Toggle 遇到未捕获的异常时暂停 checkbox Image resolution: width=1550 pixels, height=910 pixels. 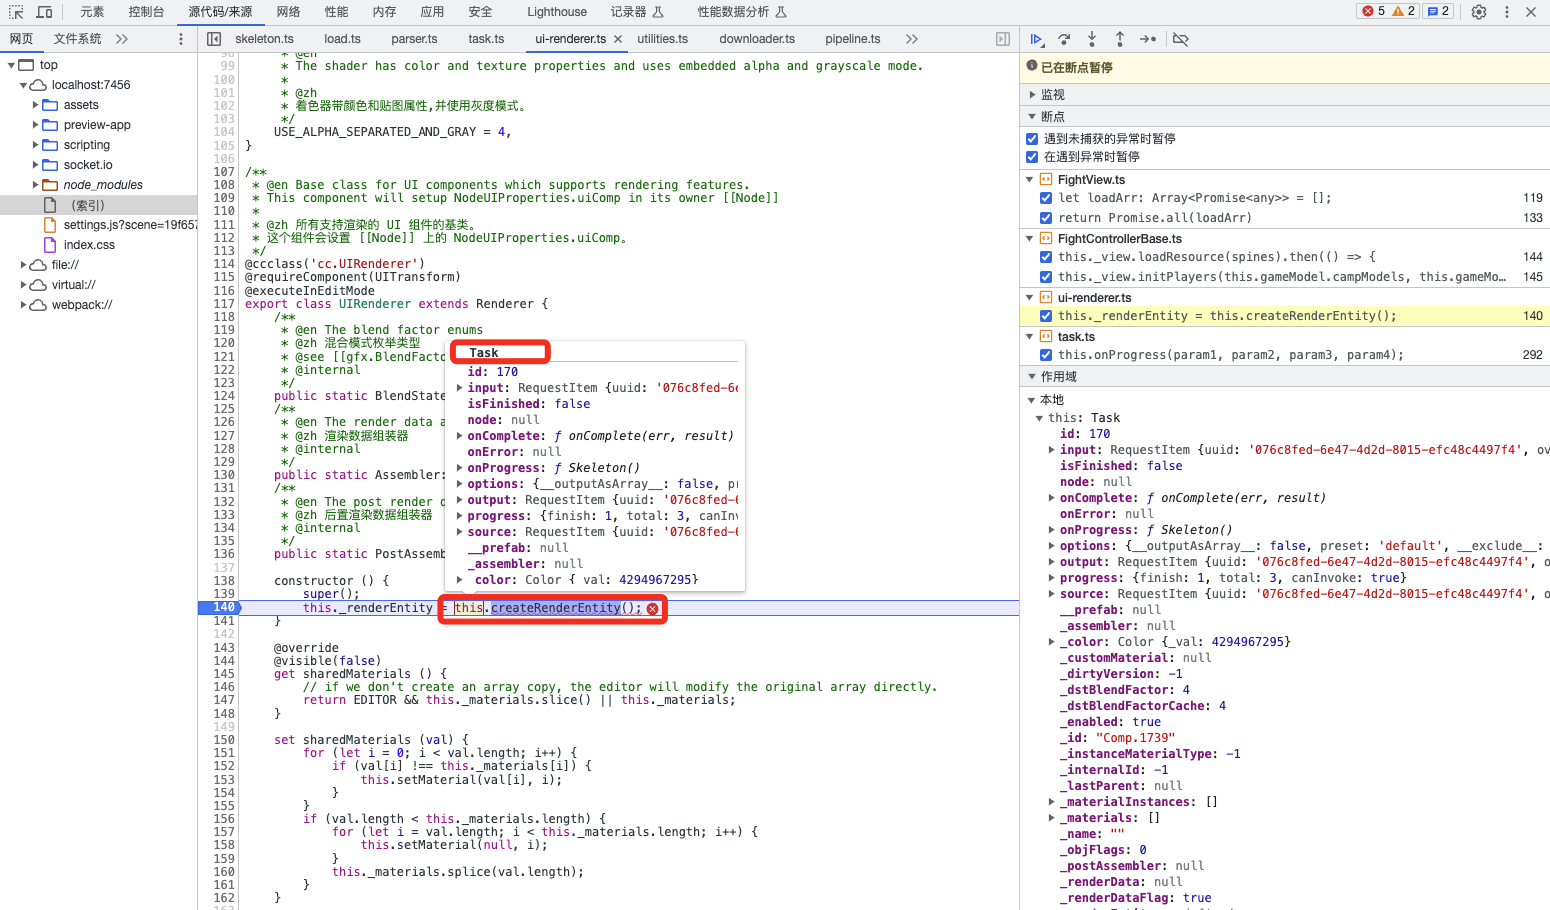[x=1032, y=139]
